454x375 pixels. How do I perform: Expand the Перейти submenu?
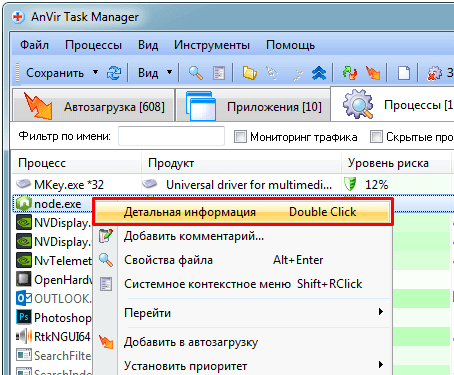(381, 312)
